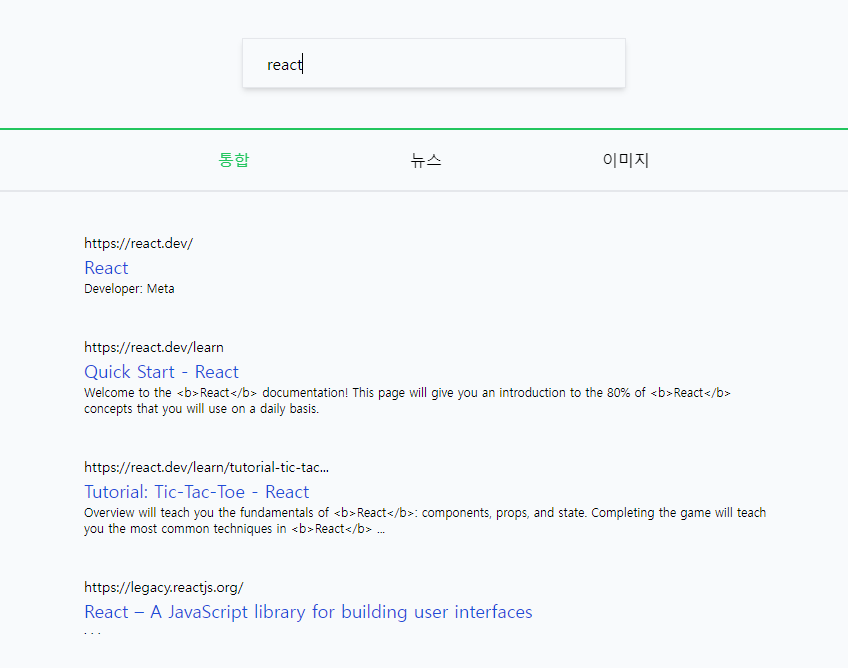Open the "React" result link
Viewport: 848px width, 668px height.
pos(106,268)
